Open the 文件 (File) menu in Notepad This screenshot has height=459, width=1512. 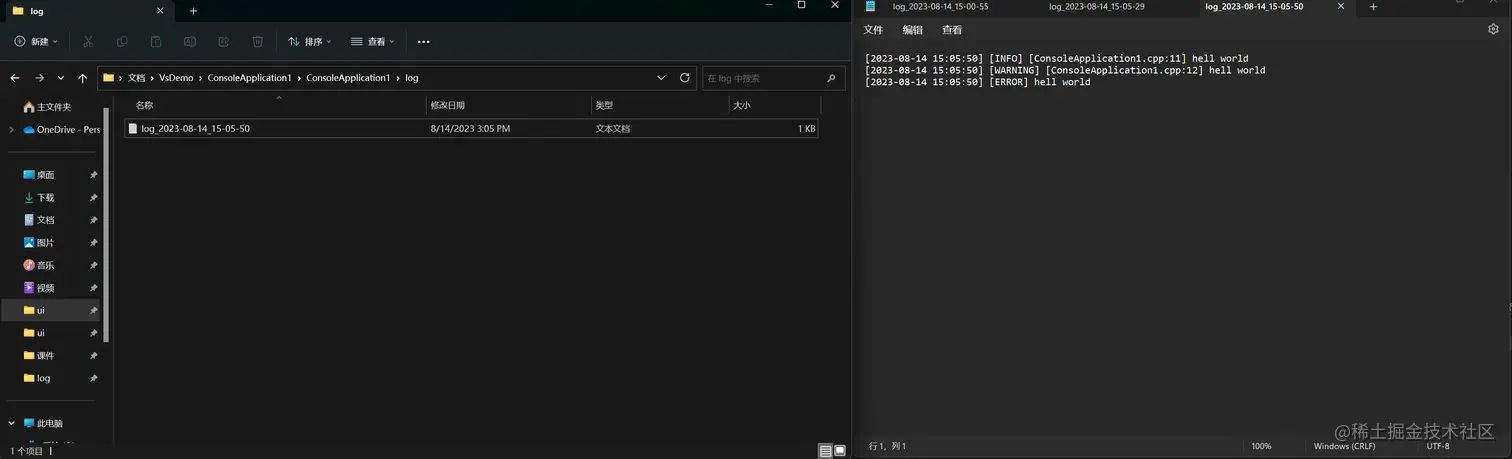[x=873, y=30]
